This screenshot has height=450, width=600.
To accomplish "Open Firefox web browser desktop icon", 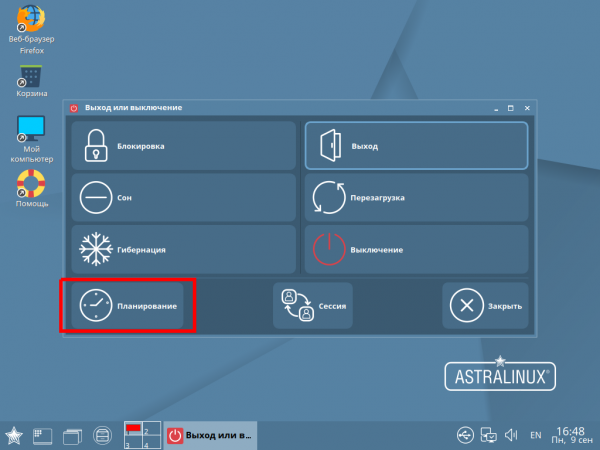I will click(32, 25).
